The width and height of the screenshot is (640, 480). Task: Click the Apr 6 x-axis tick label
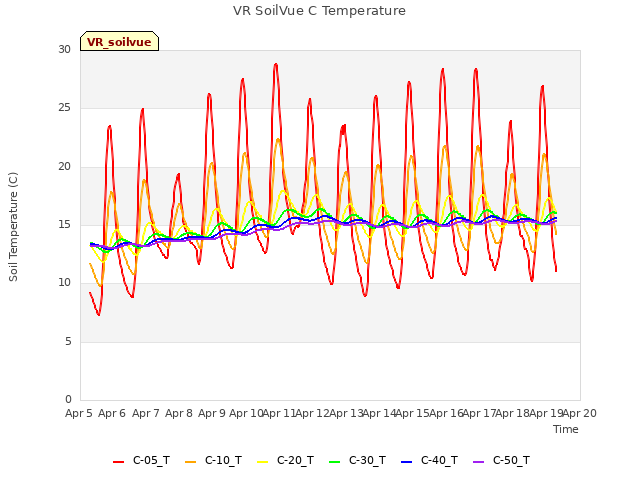tap(112, 413)
